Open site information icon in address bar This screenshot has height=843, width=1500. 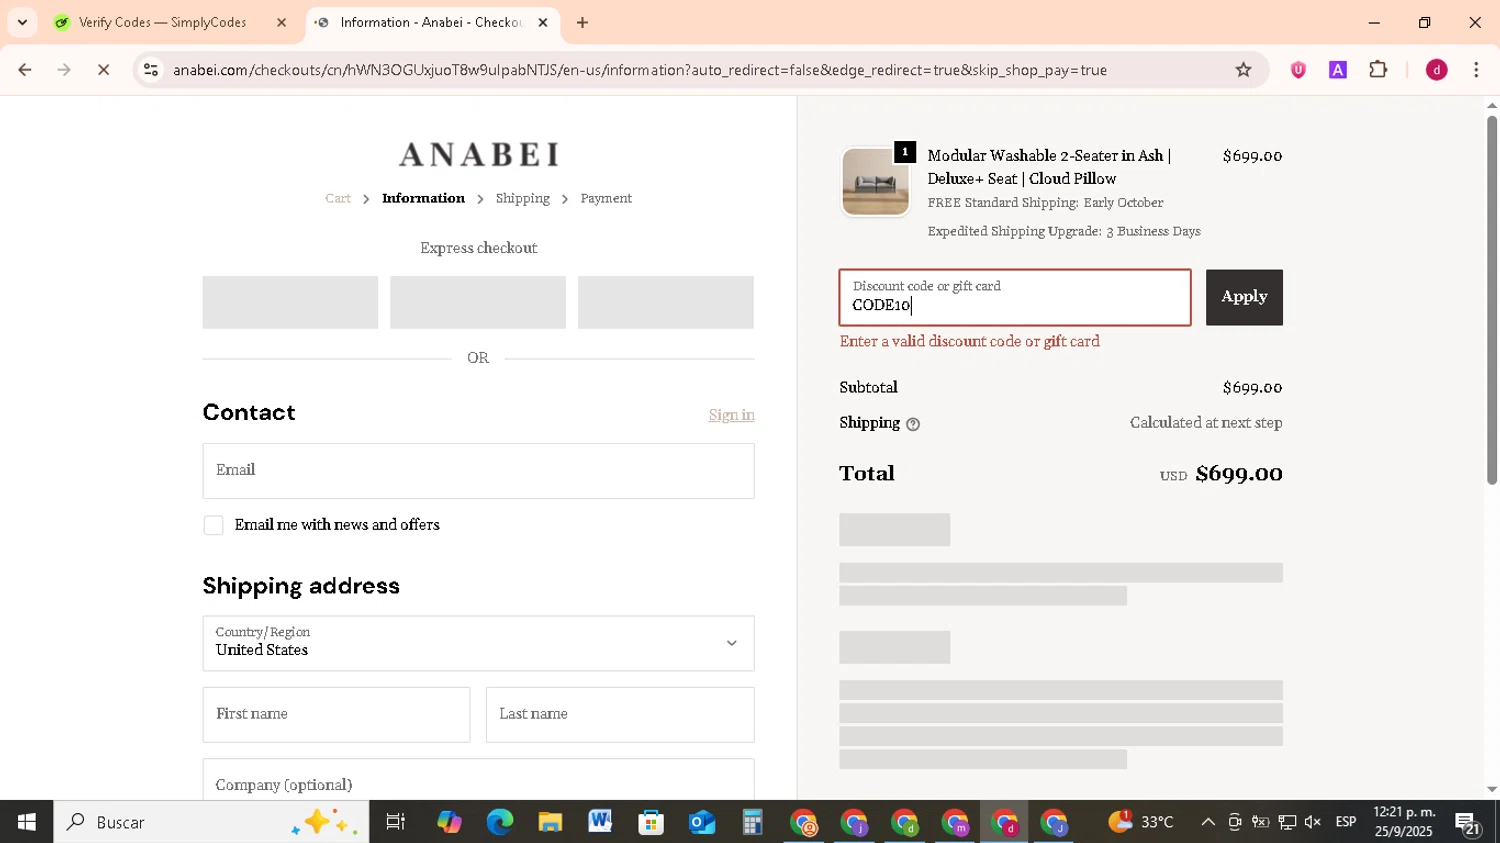click(151, 70)
